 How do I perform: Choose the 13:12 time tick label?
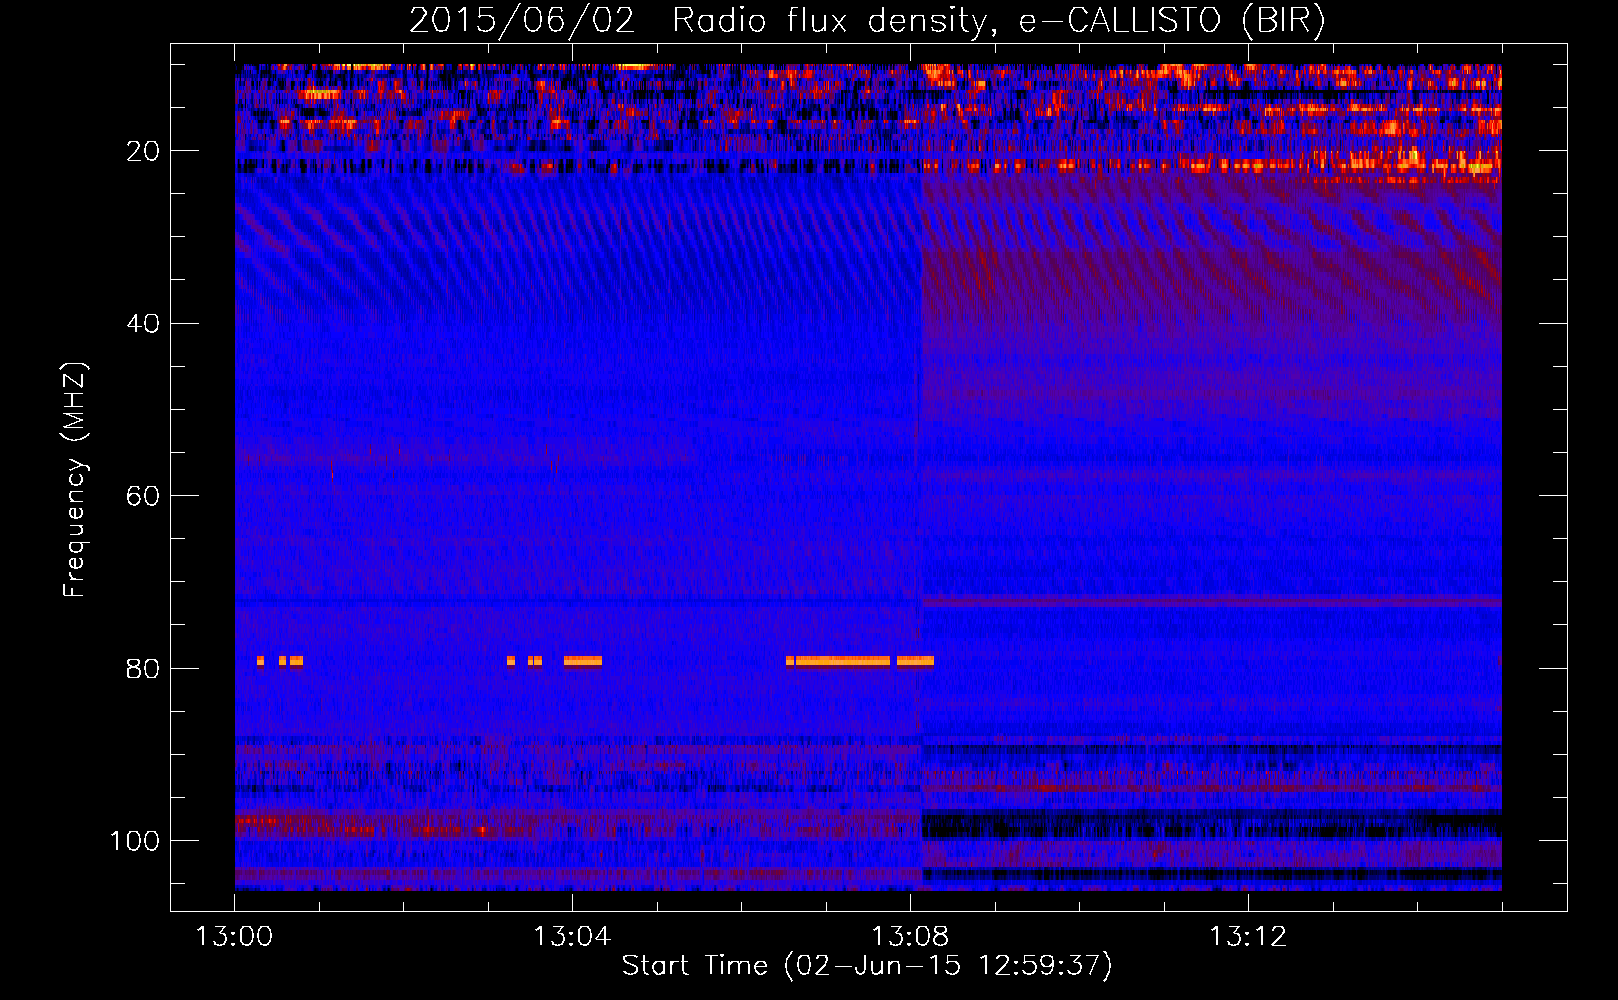coord(1248,937)
